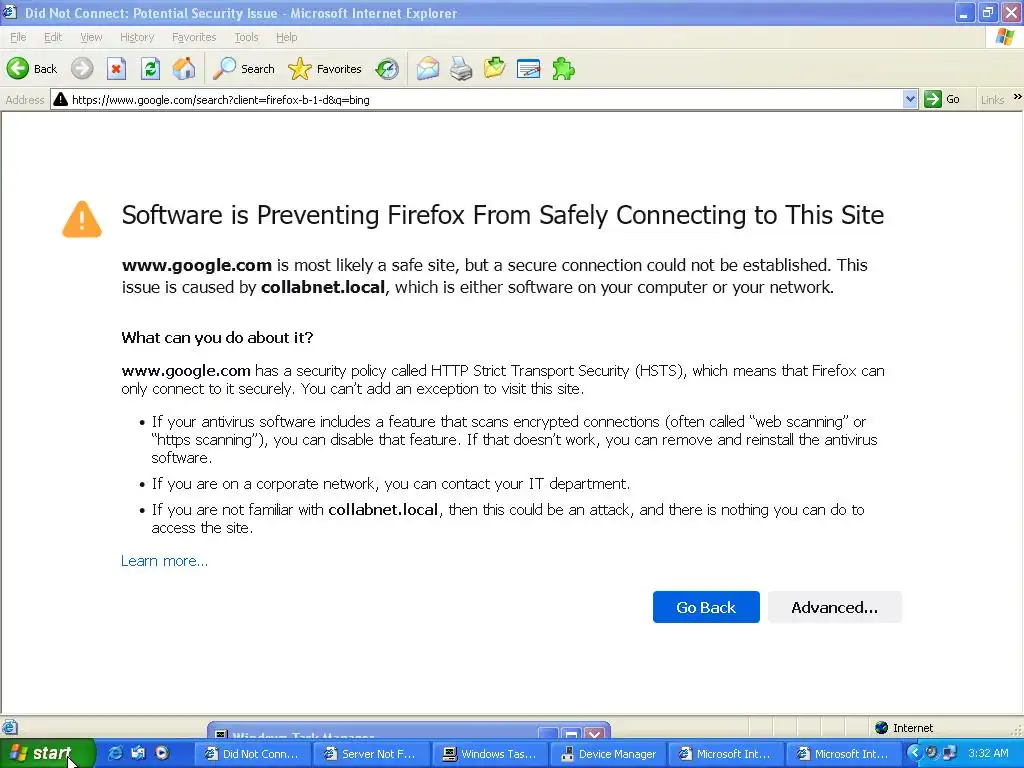The width and height of the screenshot is (1024, 768).
Task: Print the page with printer icon
Action: pos(461,69)
